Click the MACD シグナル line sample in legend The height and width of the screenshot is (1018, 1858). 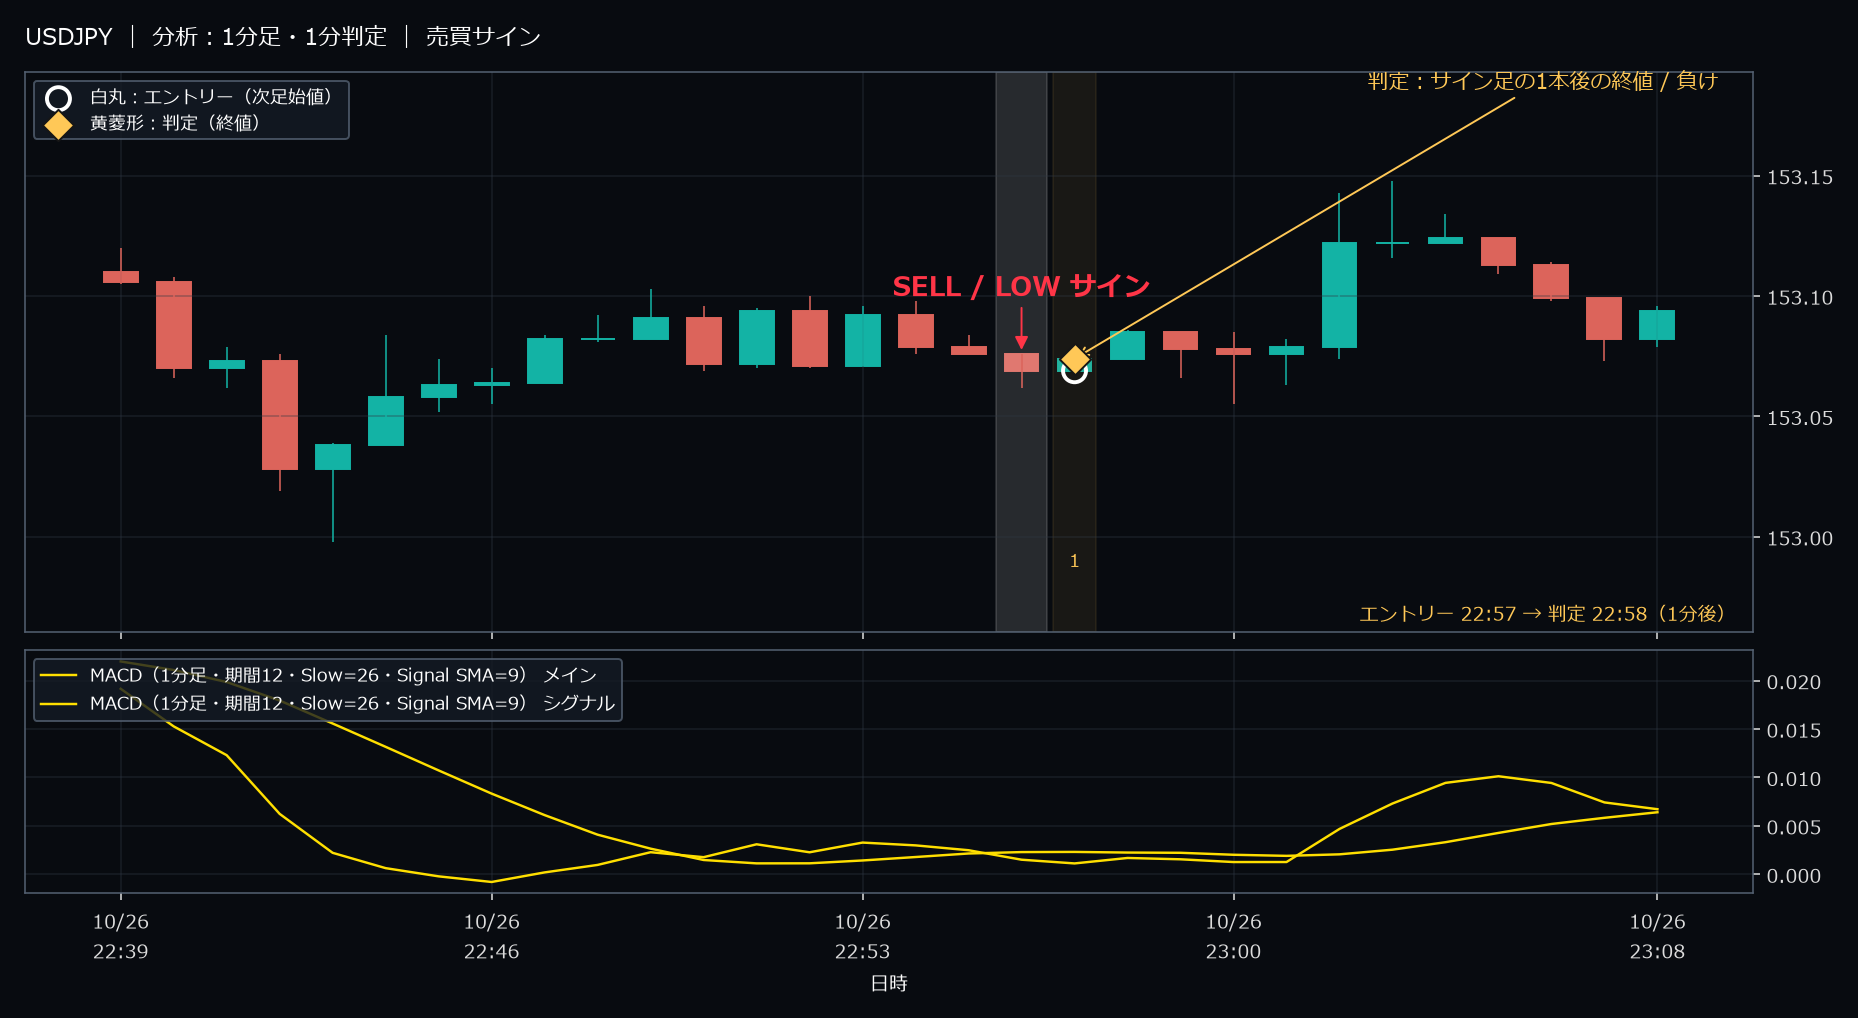tap(59, 704)
